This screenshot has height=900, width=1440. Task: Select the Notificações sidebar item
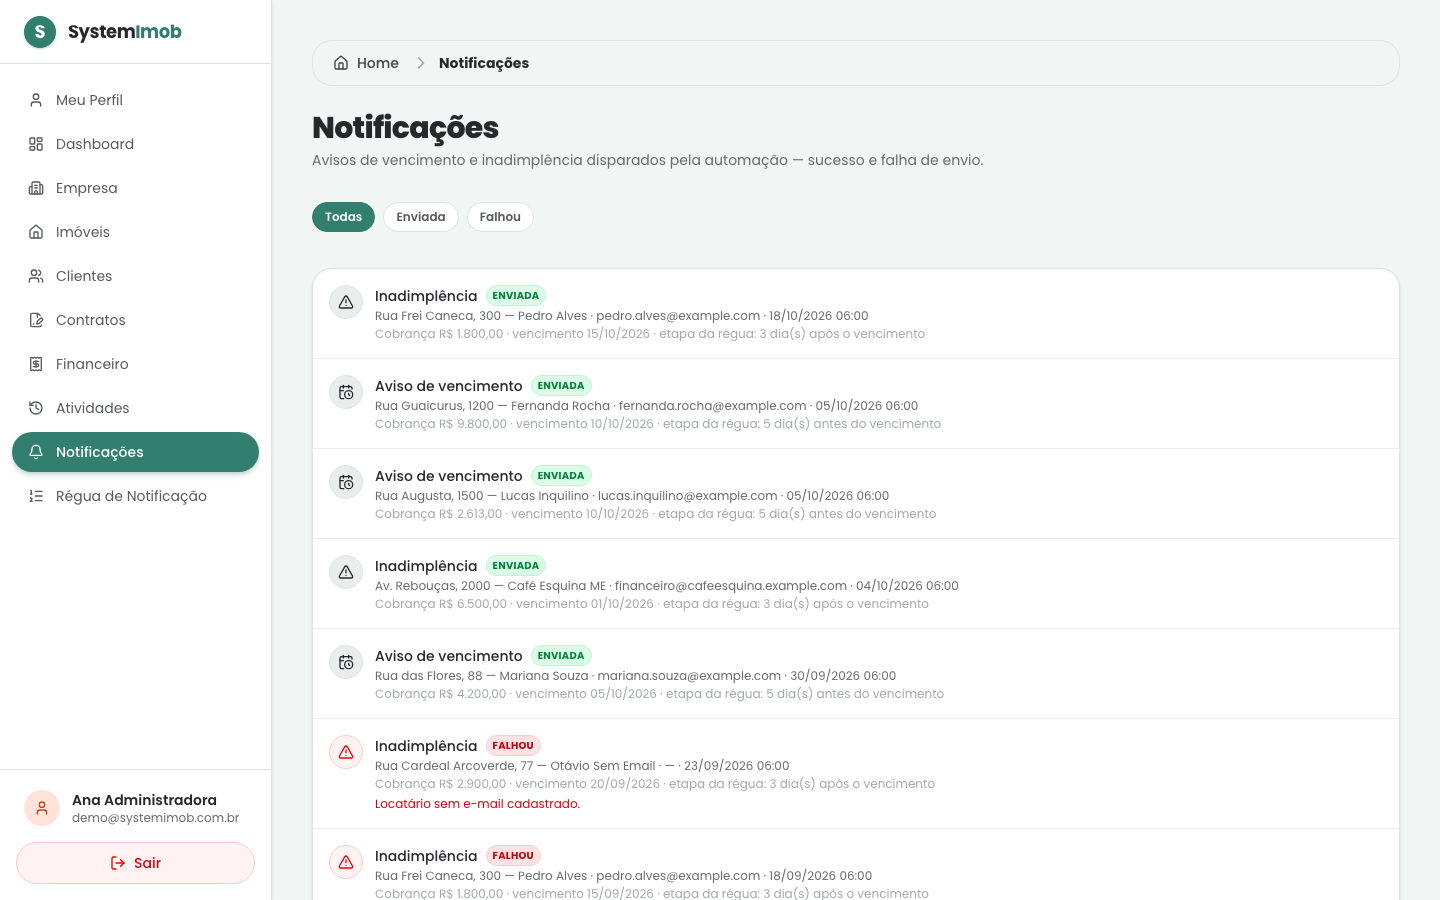pyautogui.click(x=135, y=452)
